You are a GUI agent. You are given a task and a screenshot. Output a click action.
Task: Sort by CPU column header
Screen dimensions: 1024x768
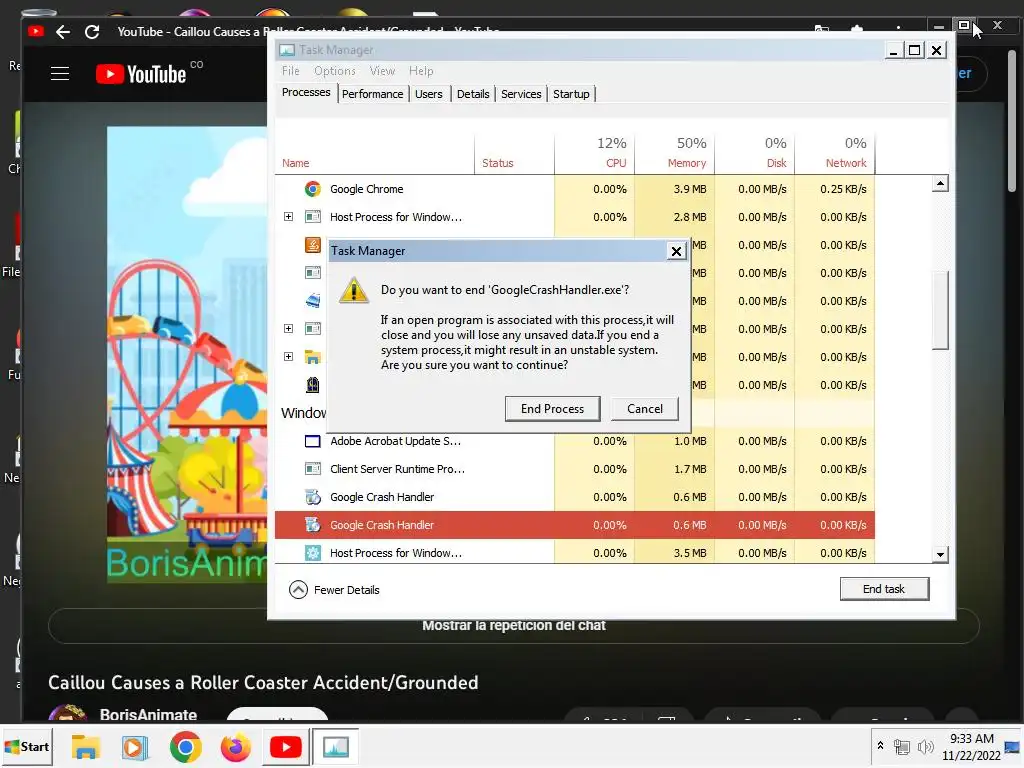tap(594, 154)
